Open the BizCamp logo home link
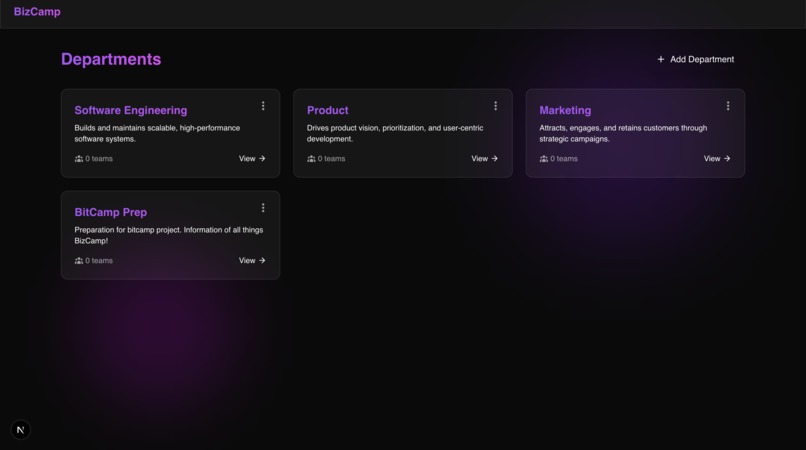The width and height of the screenshot is (806, 450). 37,11
